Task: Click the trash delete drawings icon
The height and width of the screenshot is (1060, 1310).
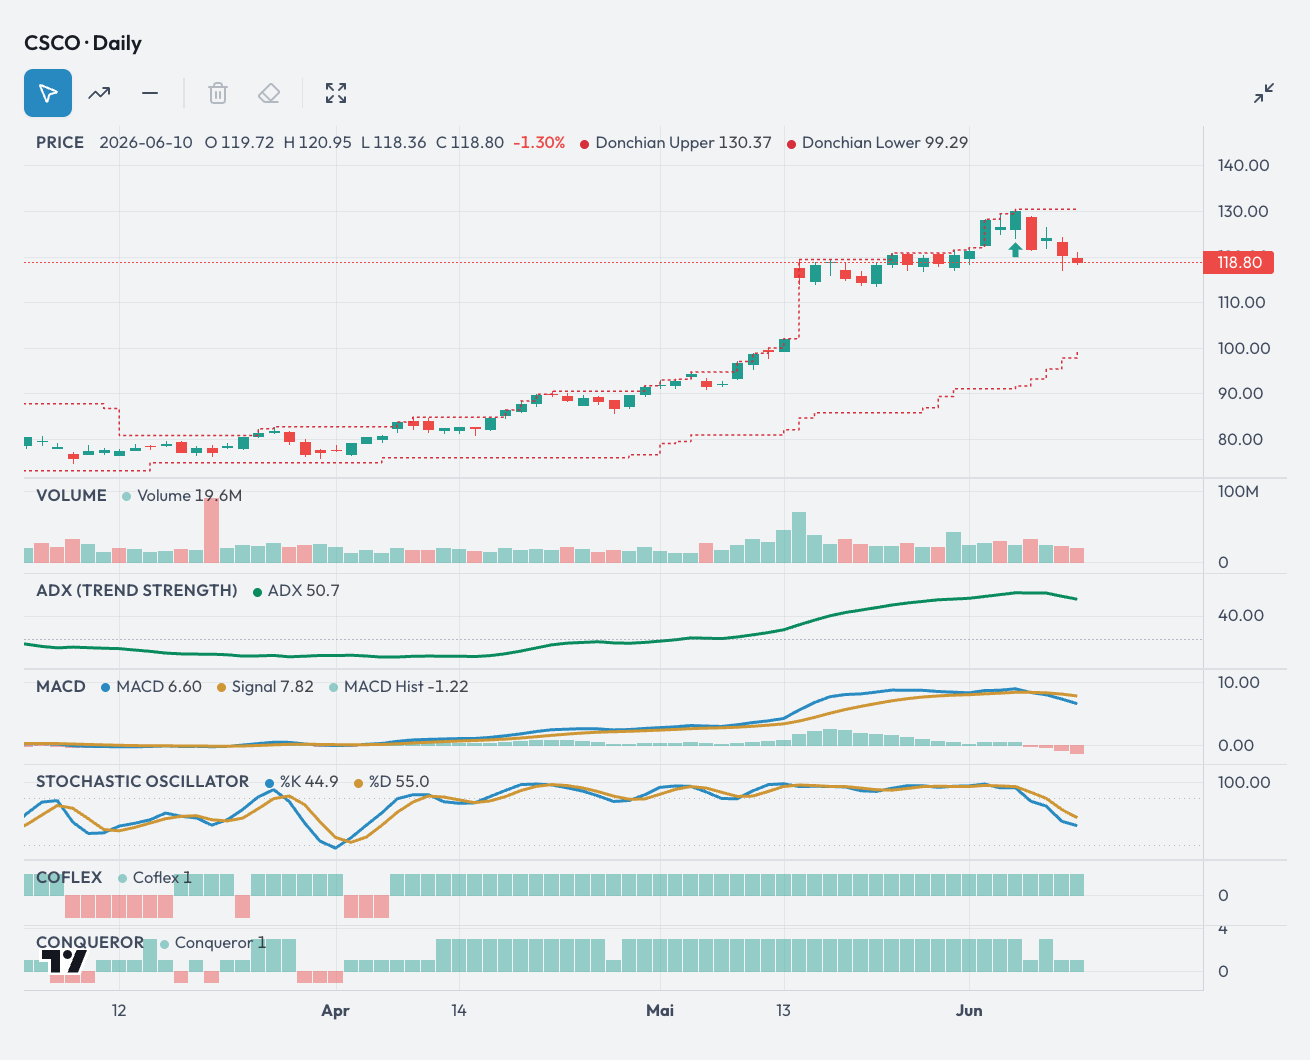Action: point(218,93)
